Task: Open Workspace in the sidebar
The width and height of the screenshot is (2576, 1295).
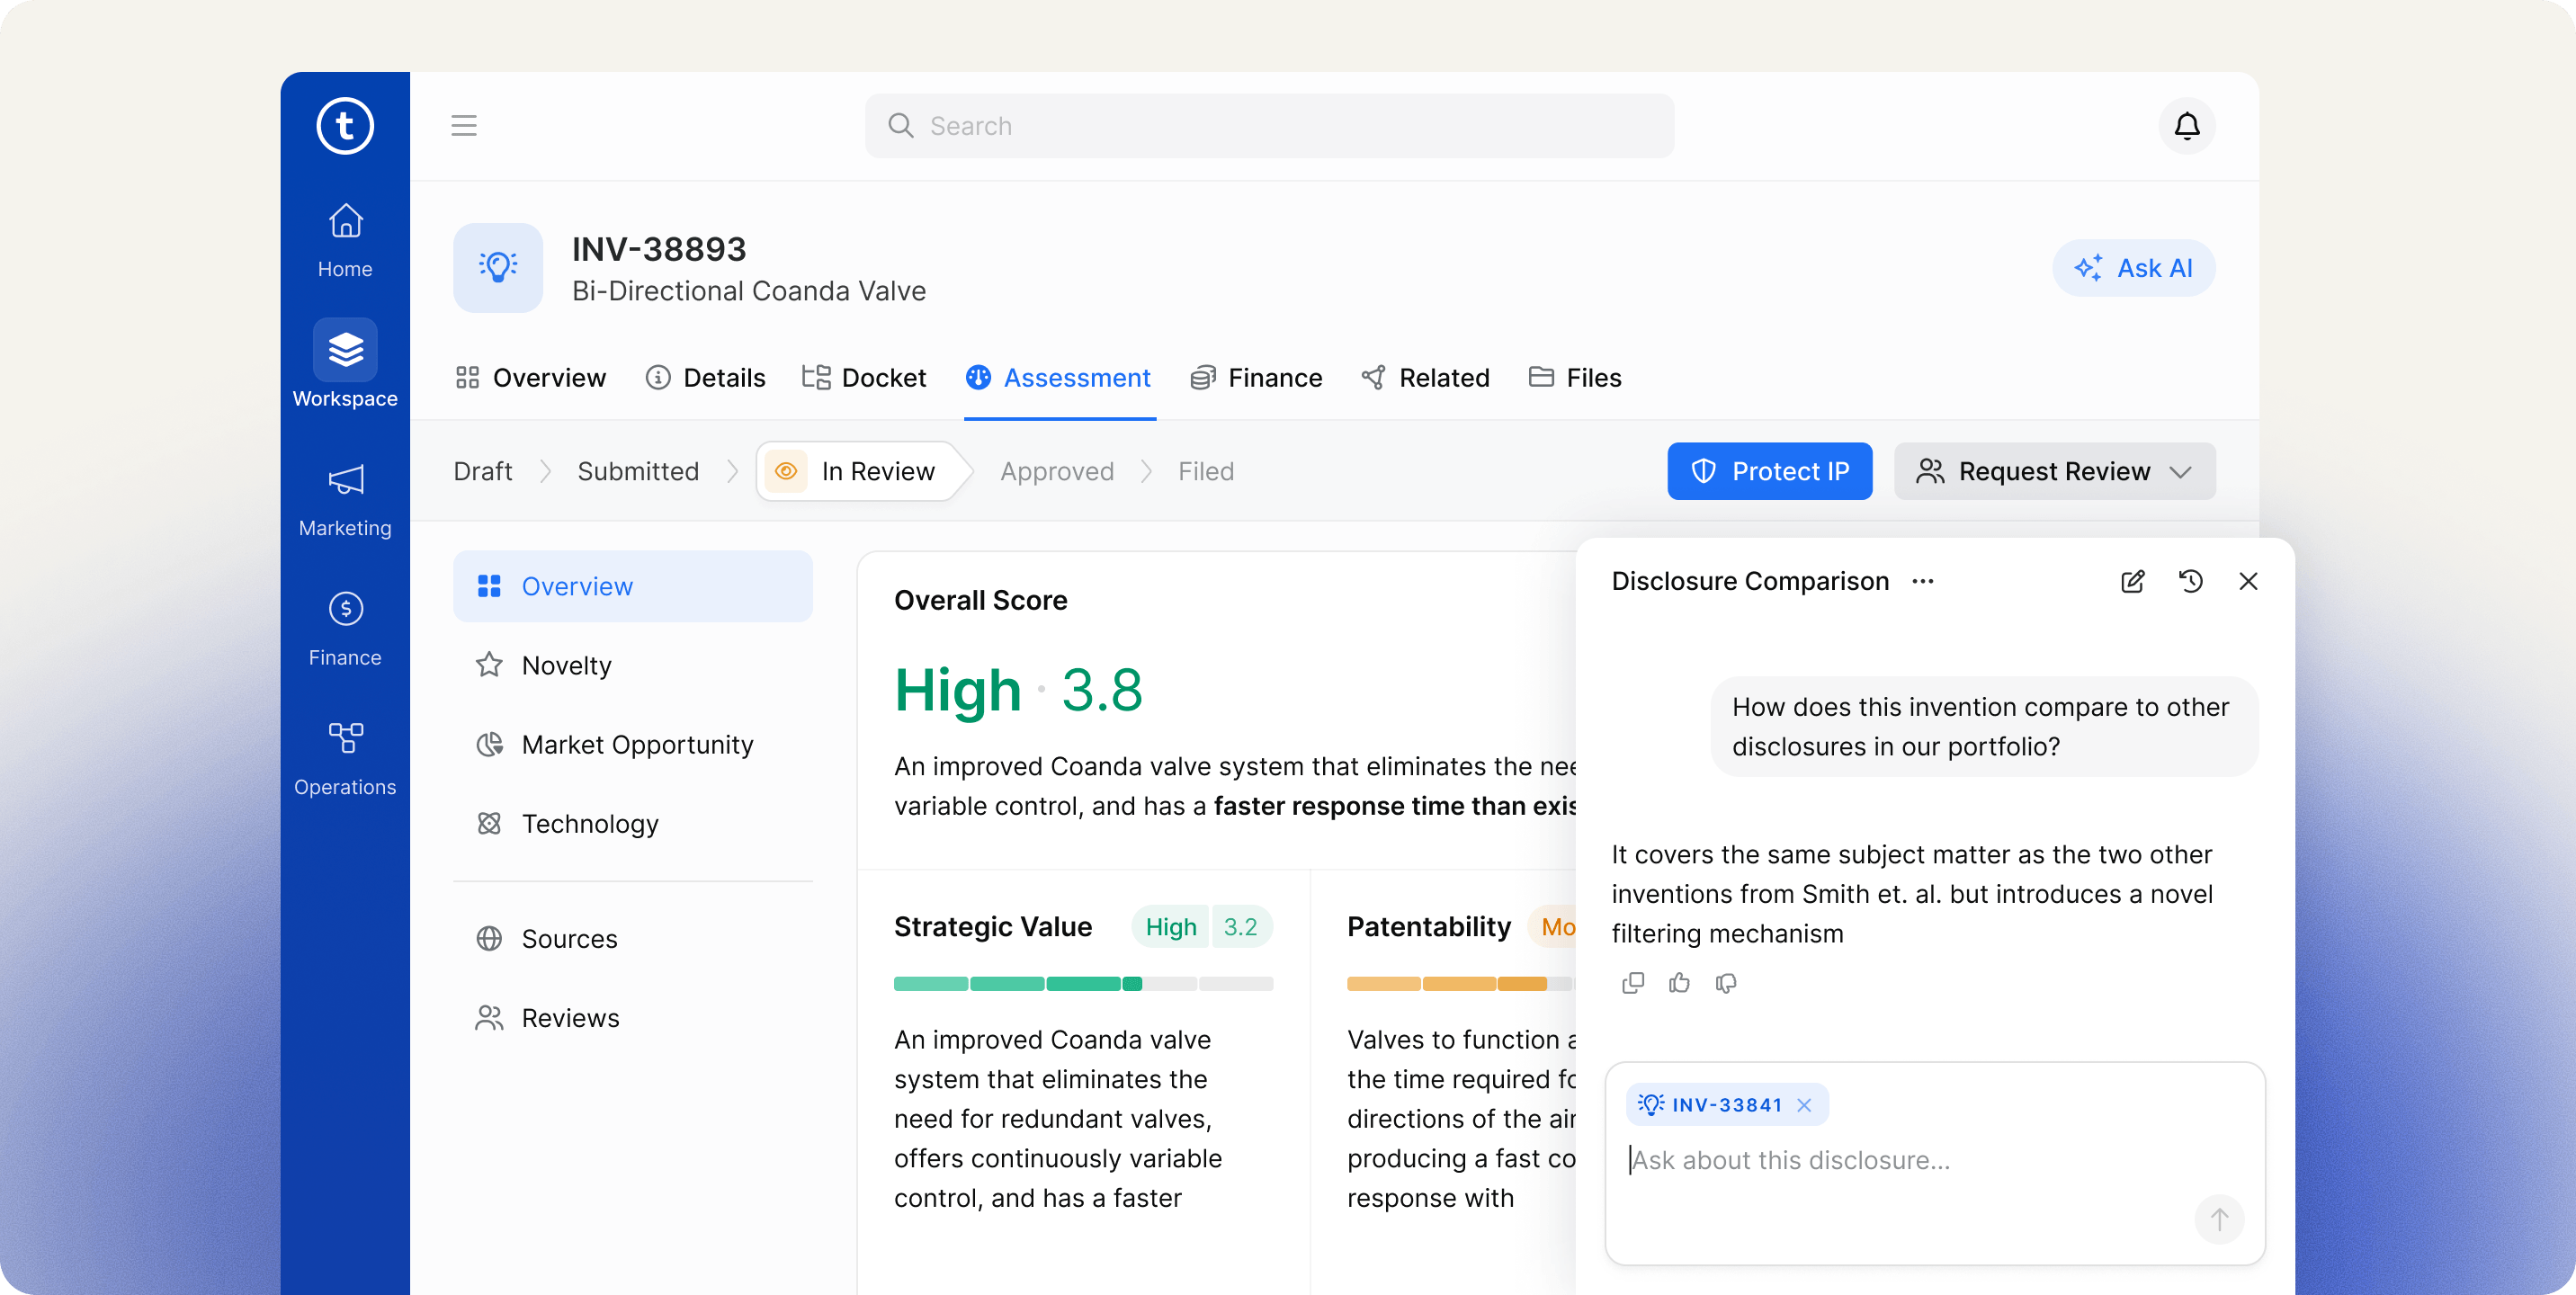Action: 345,365
